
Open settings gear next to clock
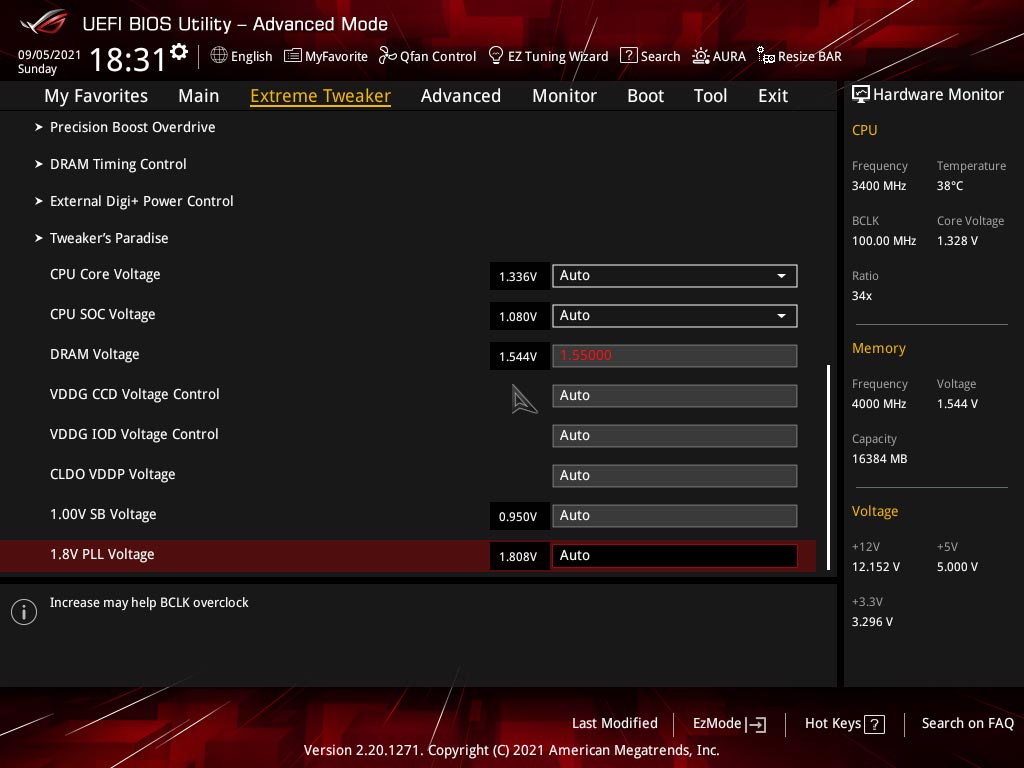[178, 52]
